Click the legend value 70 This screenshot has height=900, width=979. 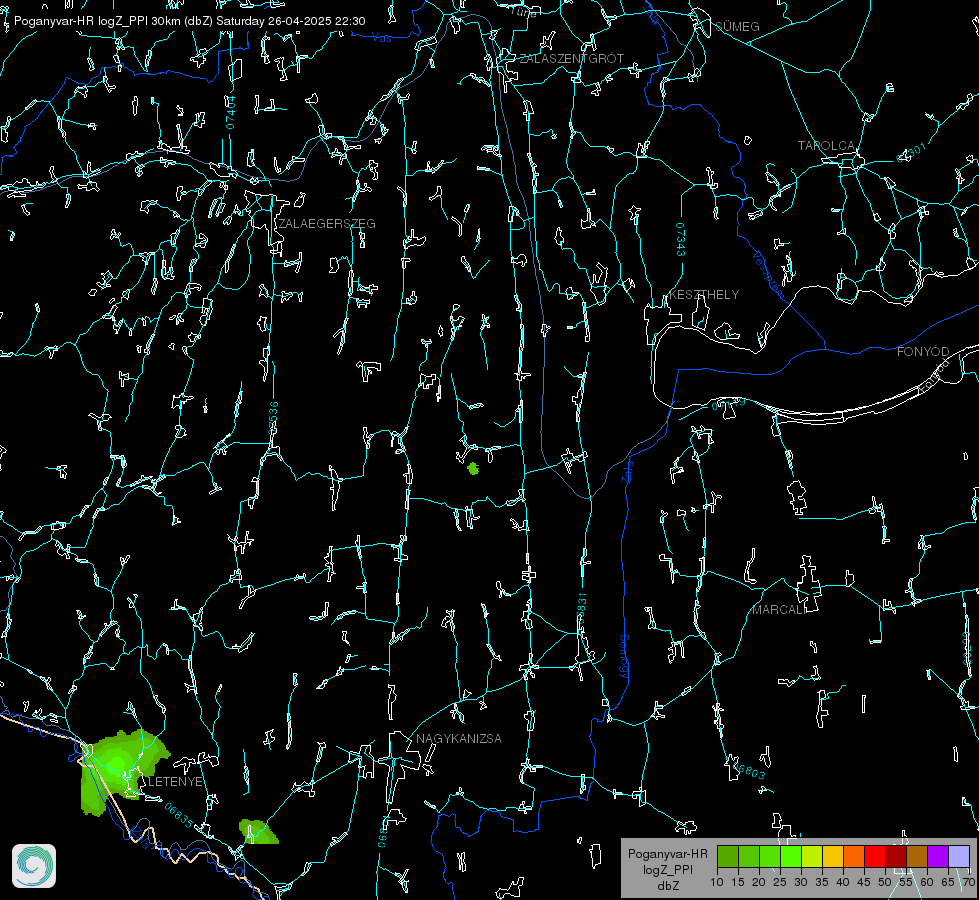coord(968,882)
